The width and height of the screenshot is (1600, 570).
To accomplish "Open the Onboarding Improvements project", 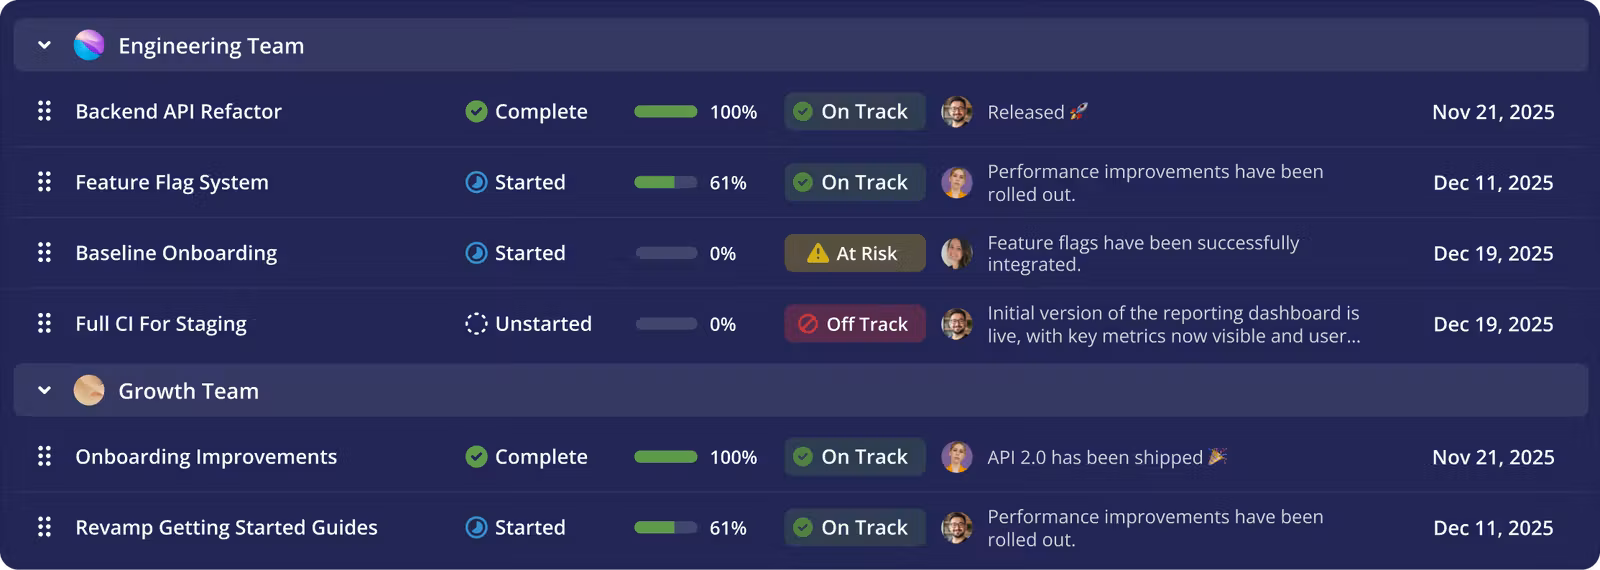I will click(x=206, y=456).
